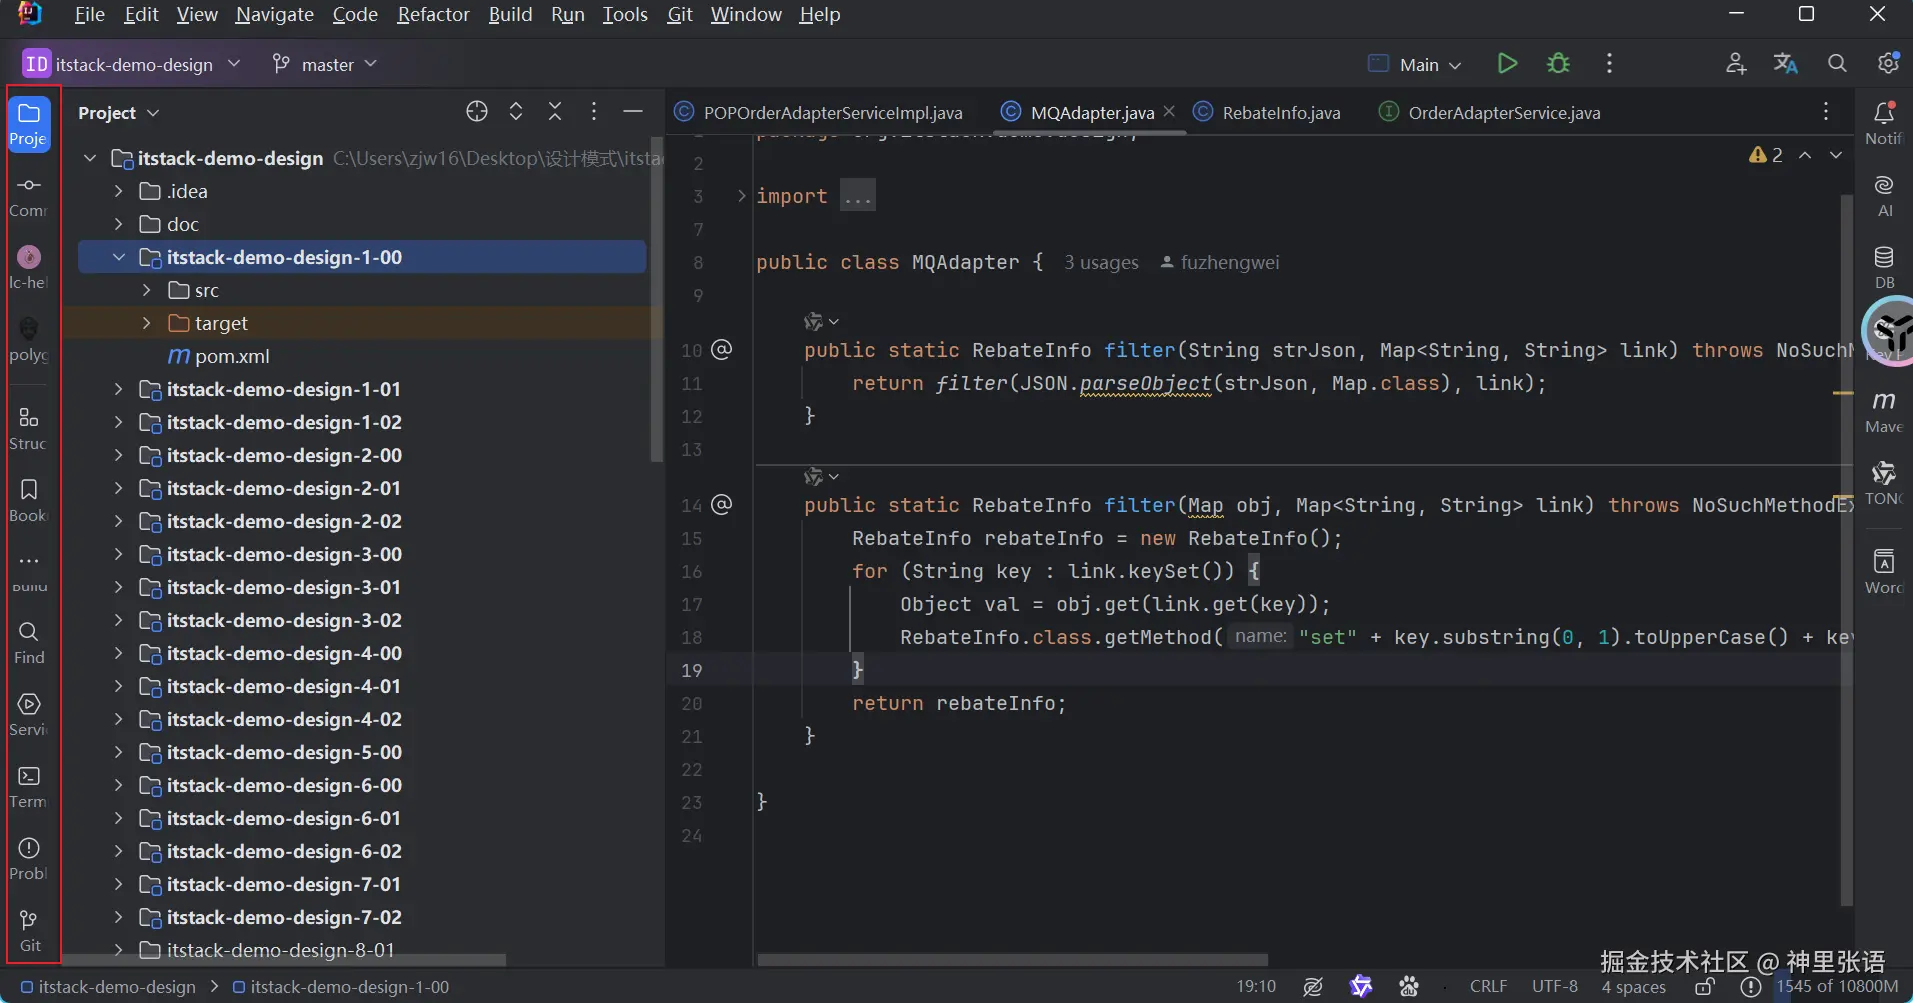This screenshot has height=1003, width=1913.
Task: Switch to the RebateInfo.java tab
Action: pyautogui.click(x=1280, y=113)
